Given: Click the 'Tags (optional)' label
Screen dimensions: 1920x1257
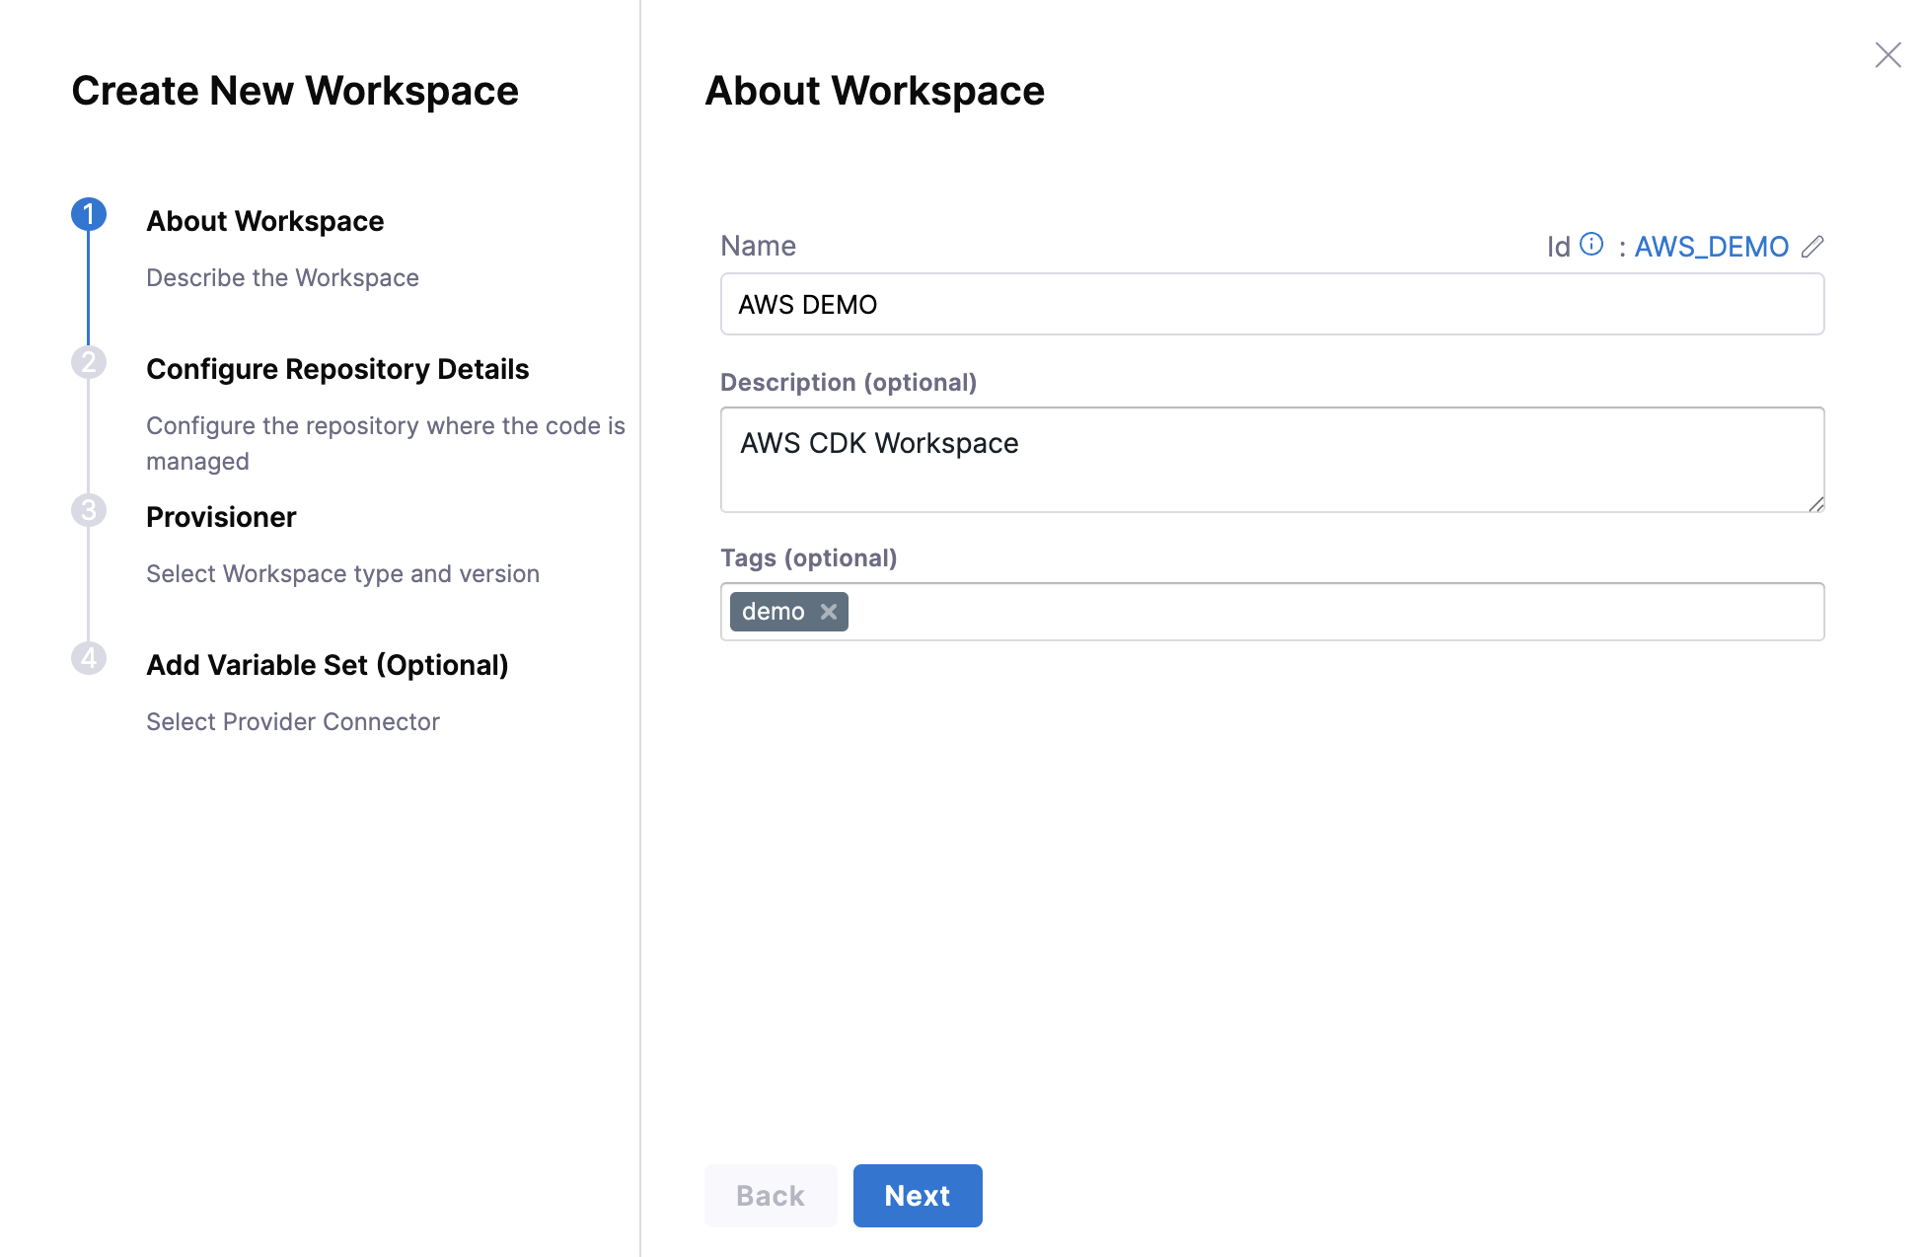Looking at the screenshot, I should (808, 557).
